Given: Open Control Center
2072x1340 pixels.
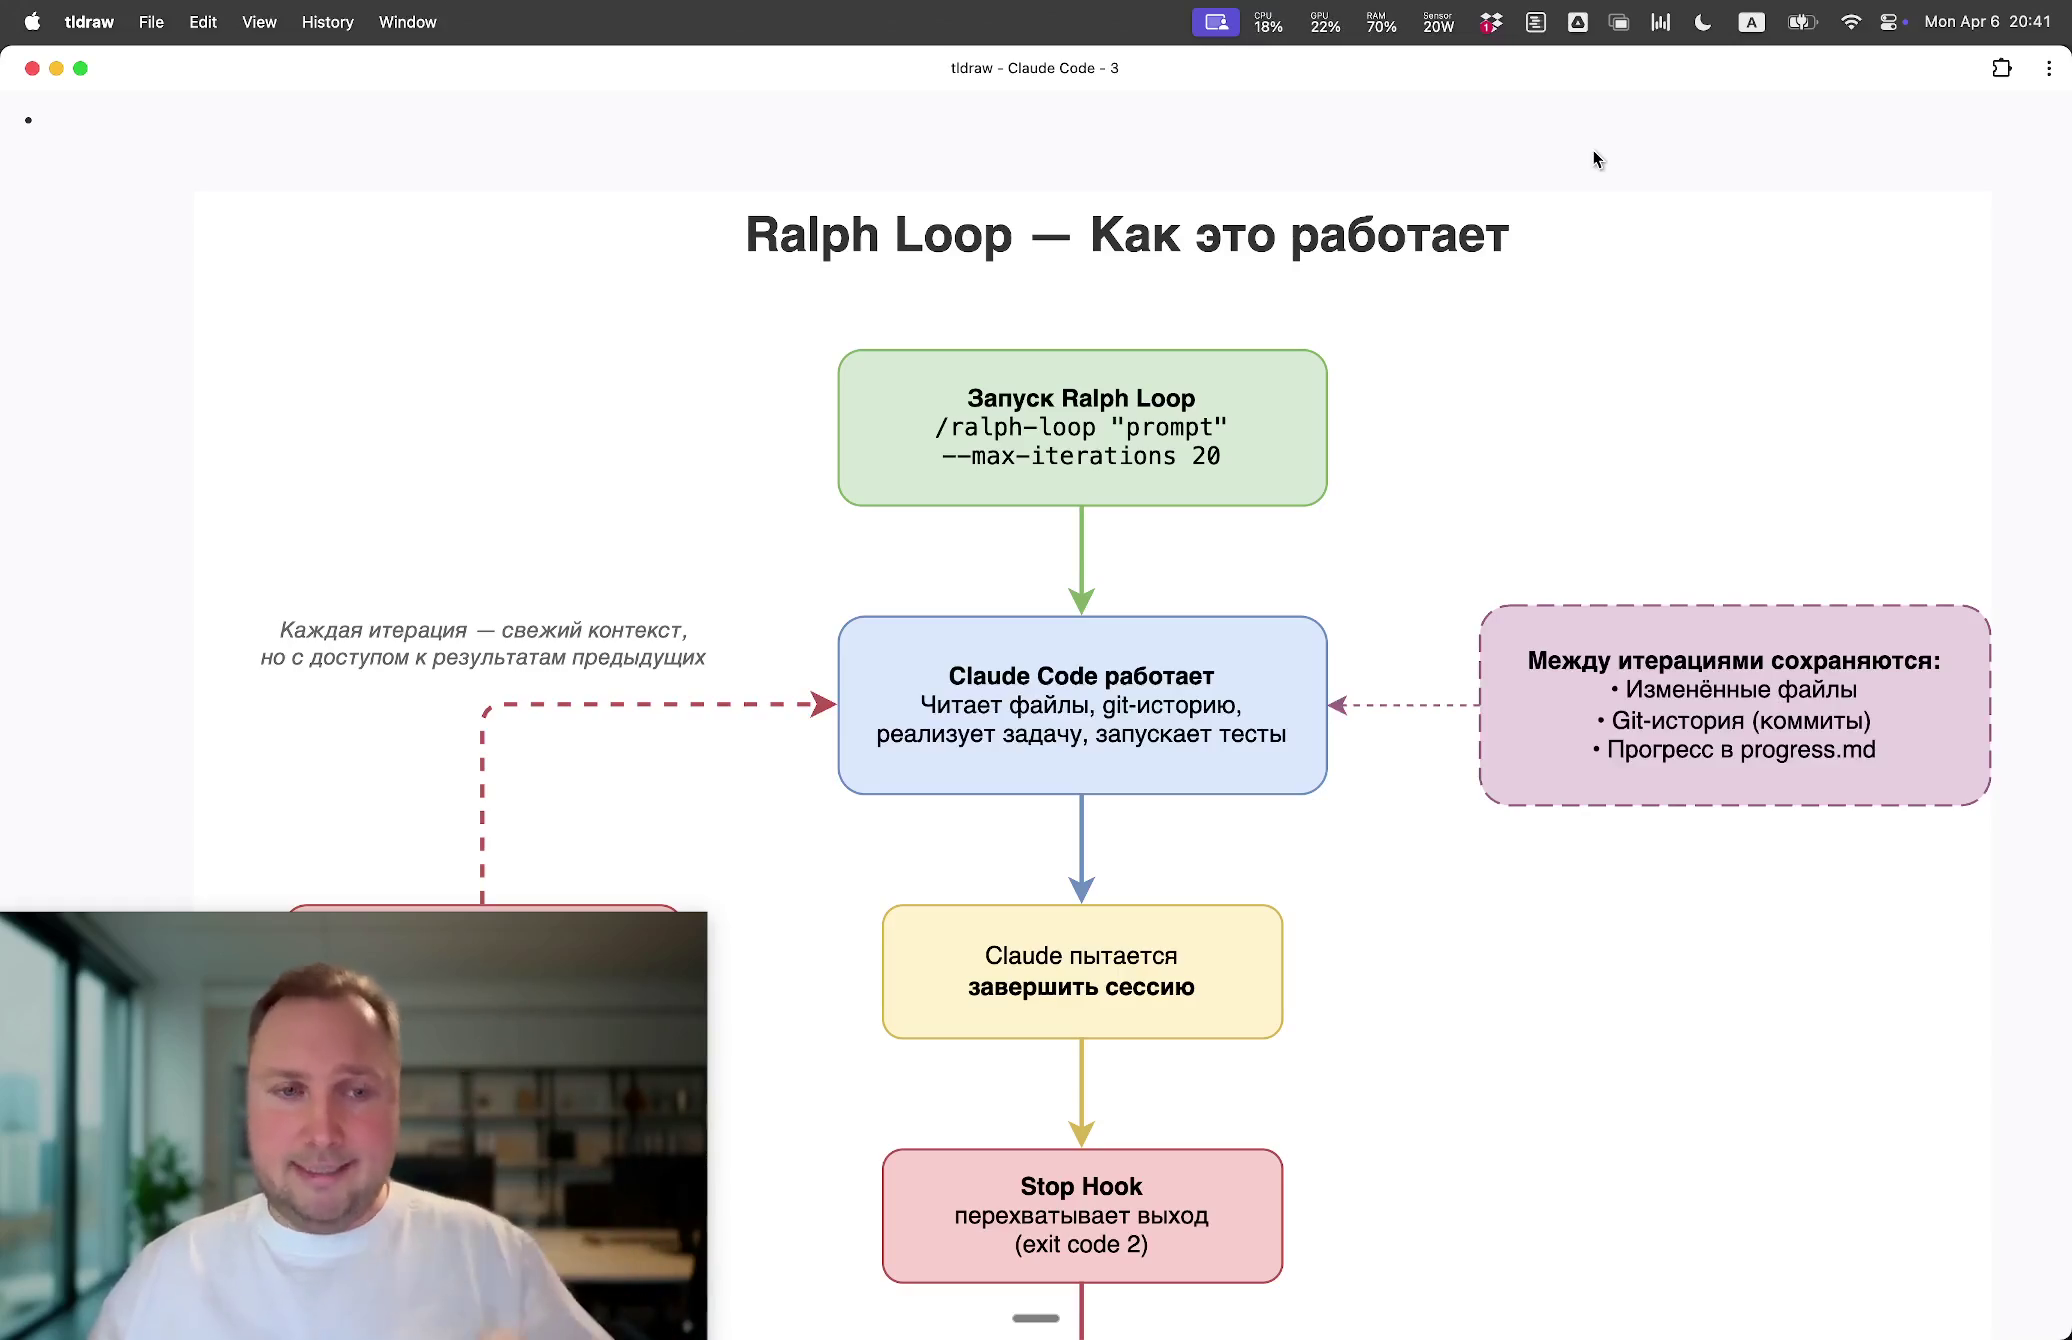Looking at the screenshot, I should [1889, 22].
